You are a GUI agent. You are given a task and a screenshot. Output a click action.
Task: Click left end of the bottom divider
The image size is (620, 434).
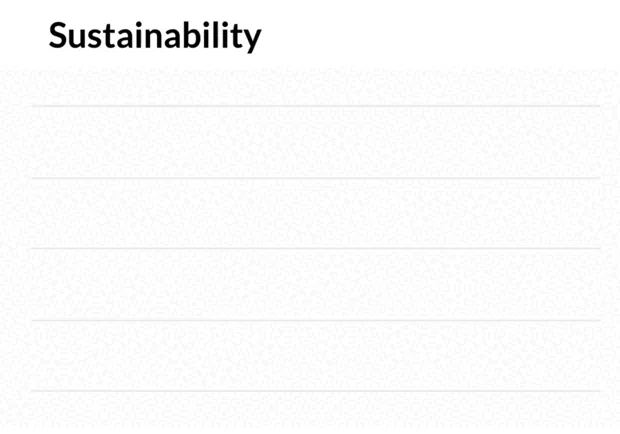tap(34, 391)
